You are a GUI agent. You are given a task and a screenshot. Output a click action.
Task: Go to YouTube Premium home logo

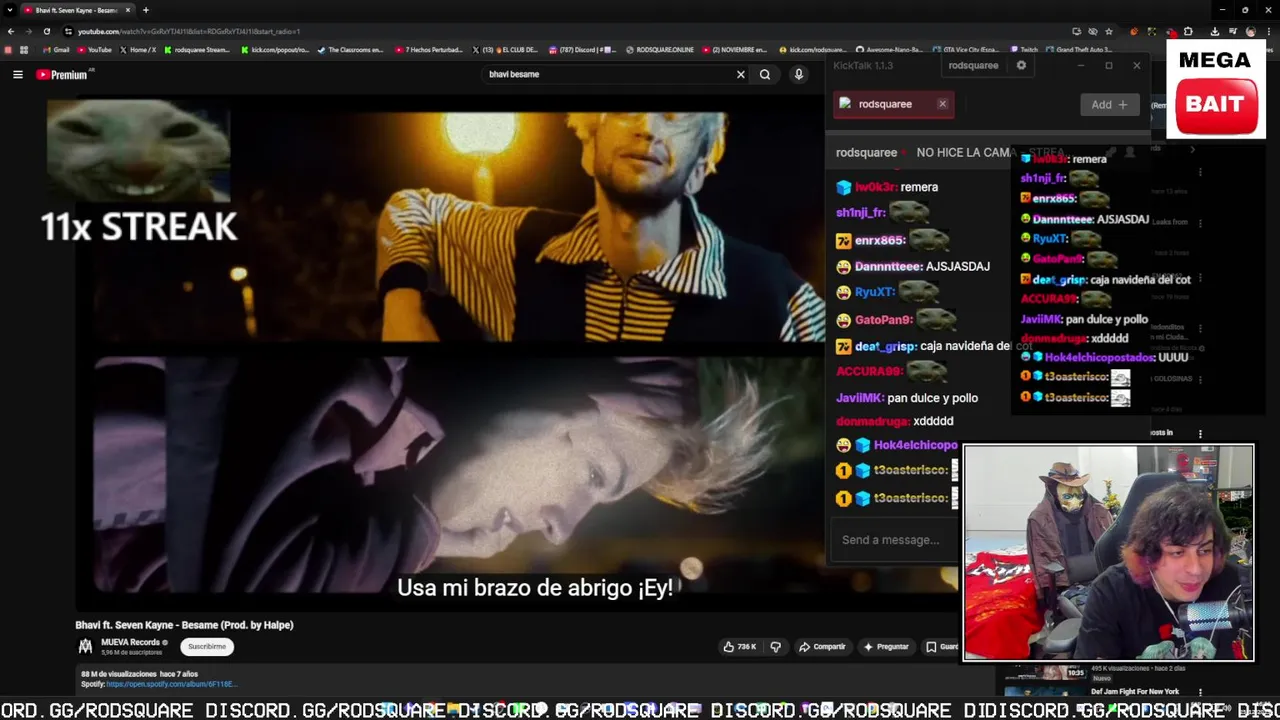63,74
